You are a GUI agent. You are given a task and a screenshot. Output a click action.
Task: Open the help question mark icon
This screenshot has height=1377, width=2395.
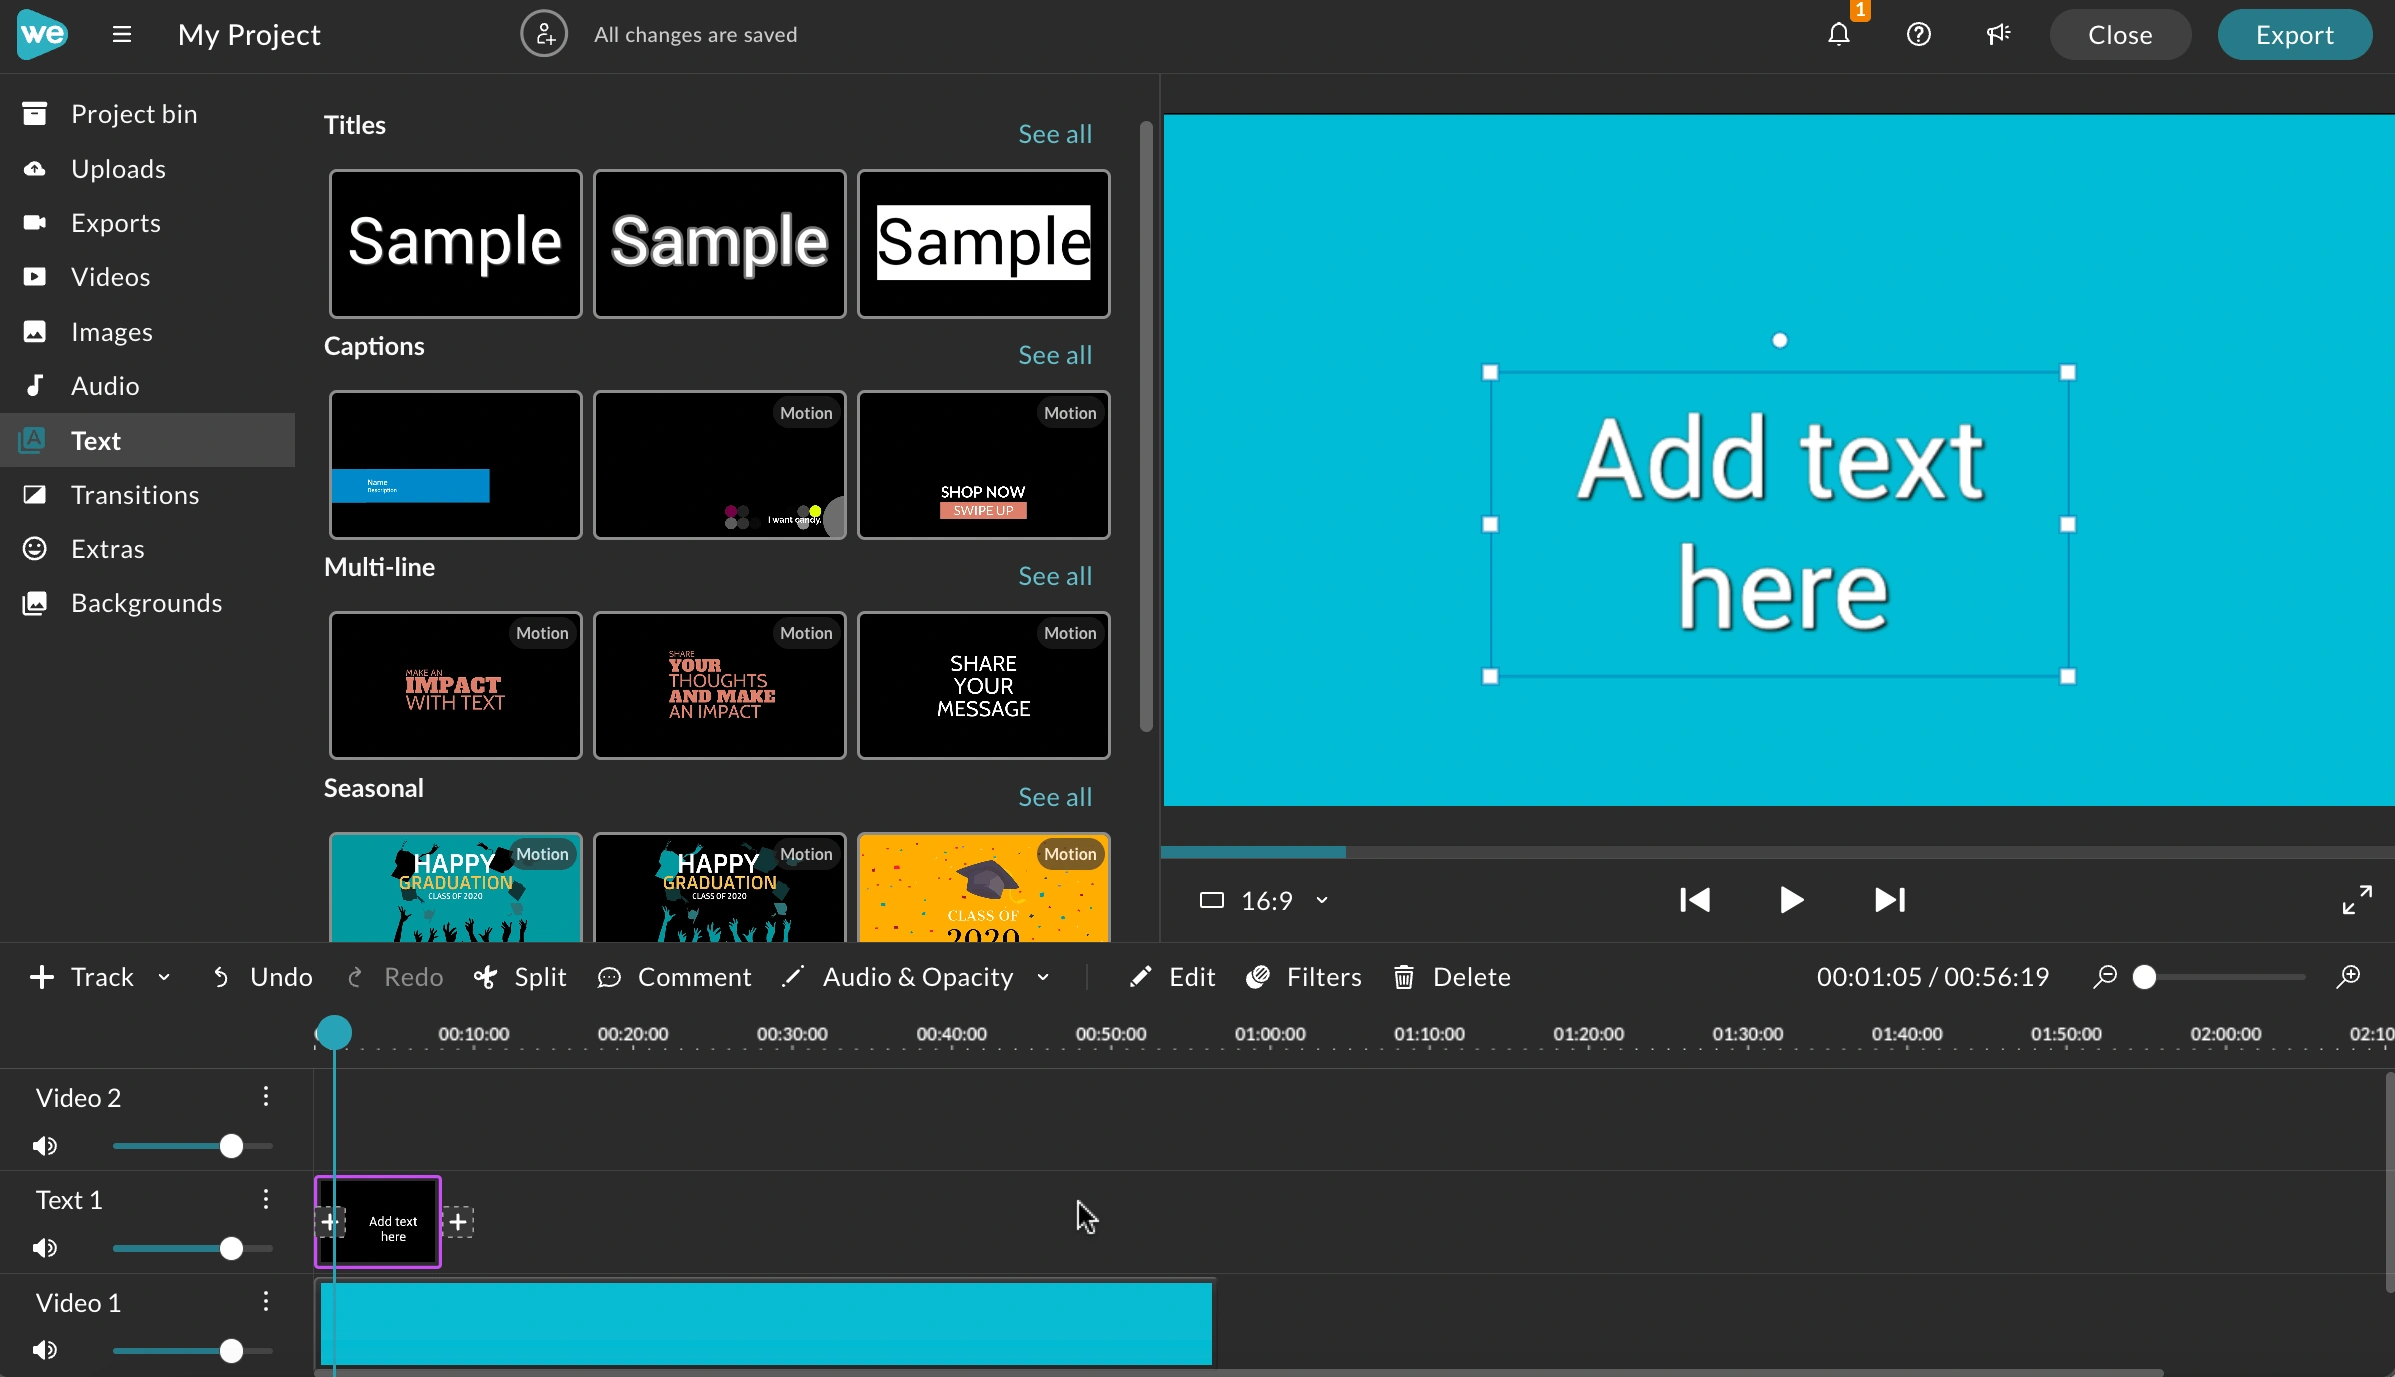(1918, 35)
